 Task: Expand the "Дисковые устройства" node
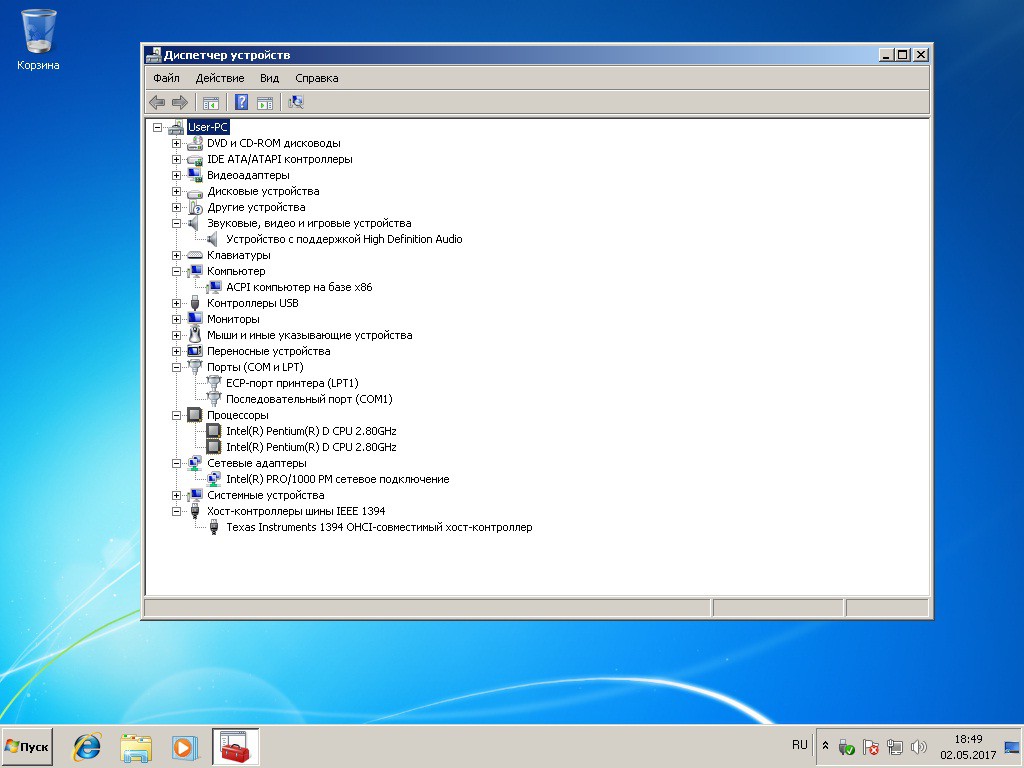(176, 191)
